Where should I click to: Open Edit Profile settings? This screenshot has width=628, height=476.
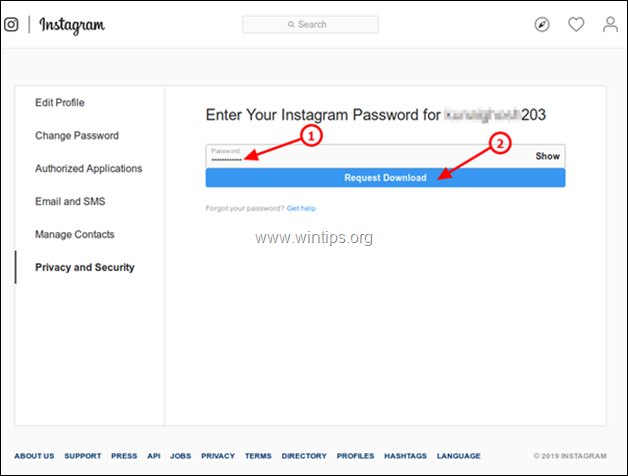(x=60, y=103)
